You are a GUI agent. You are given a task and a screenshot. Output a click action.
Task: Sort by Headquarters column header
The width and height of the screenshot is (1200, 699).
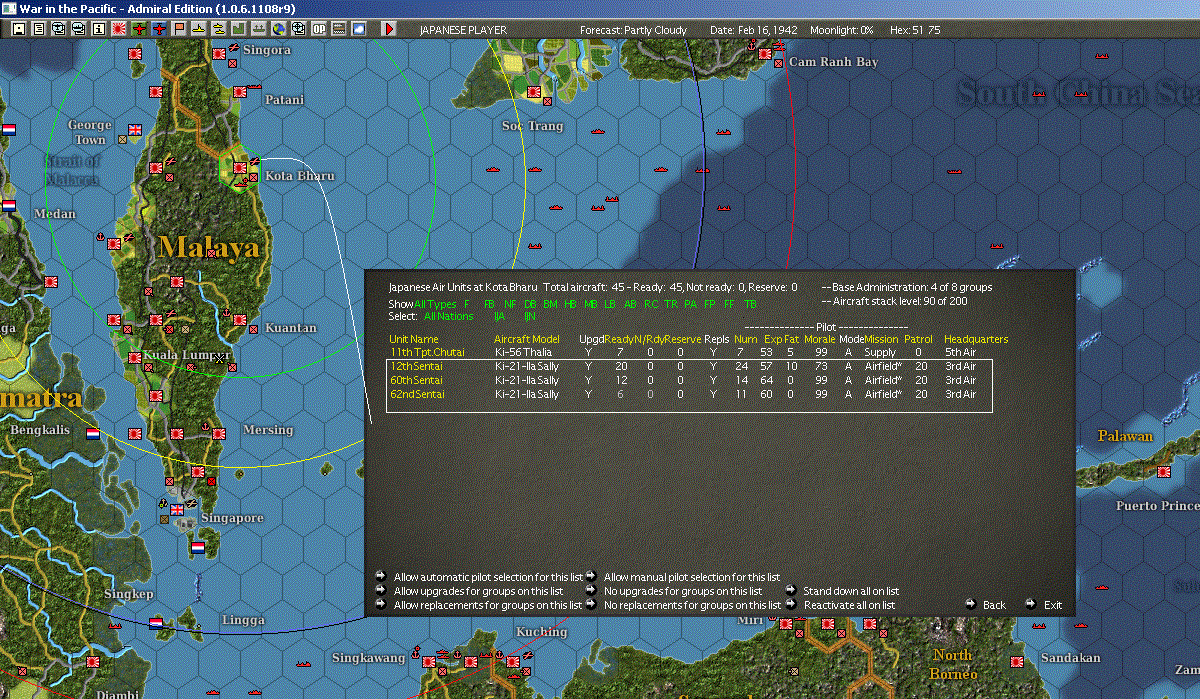[976, 340]
